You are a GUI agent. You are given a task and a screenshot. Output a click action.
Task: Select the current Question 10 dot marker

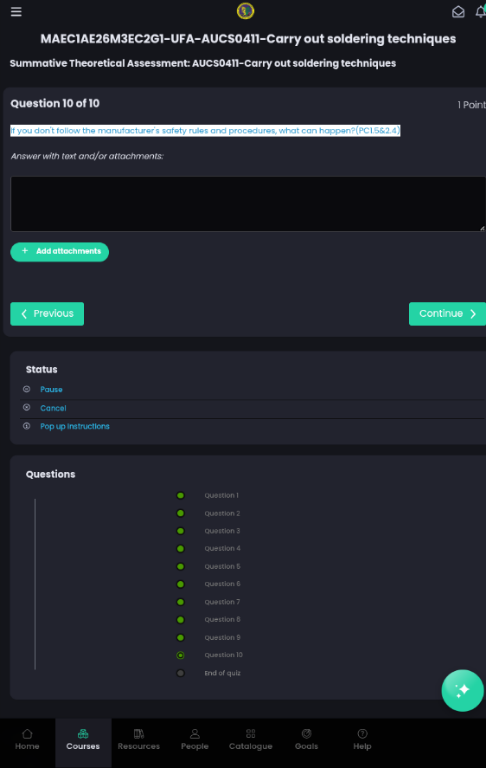click(180, 655)
